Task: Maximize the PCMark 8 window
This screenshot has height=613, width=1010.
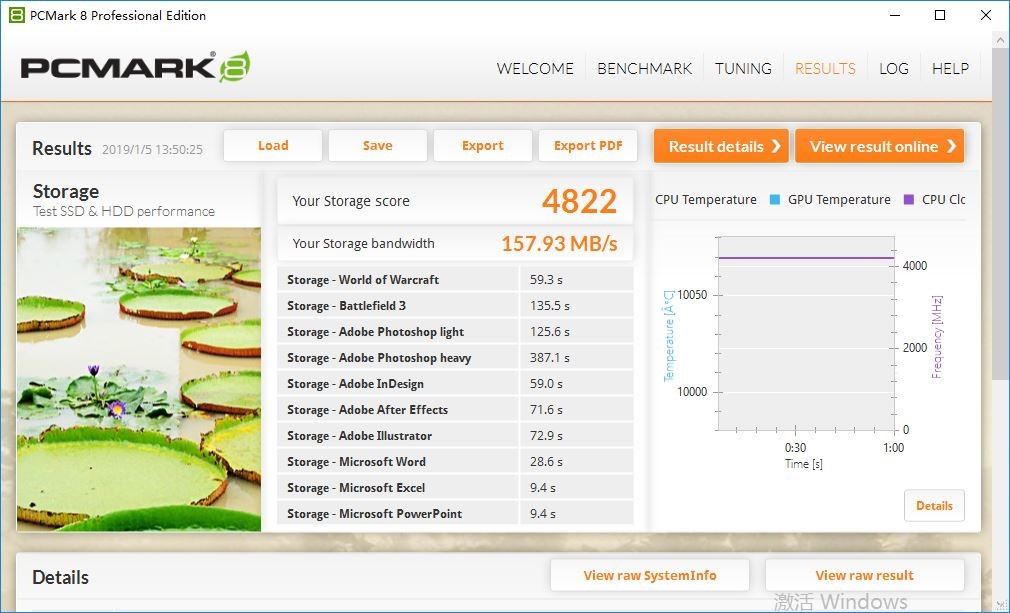Action: [x=940, y=15]
